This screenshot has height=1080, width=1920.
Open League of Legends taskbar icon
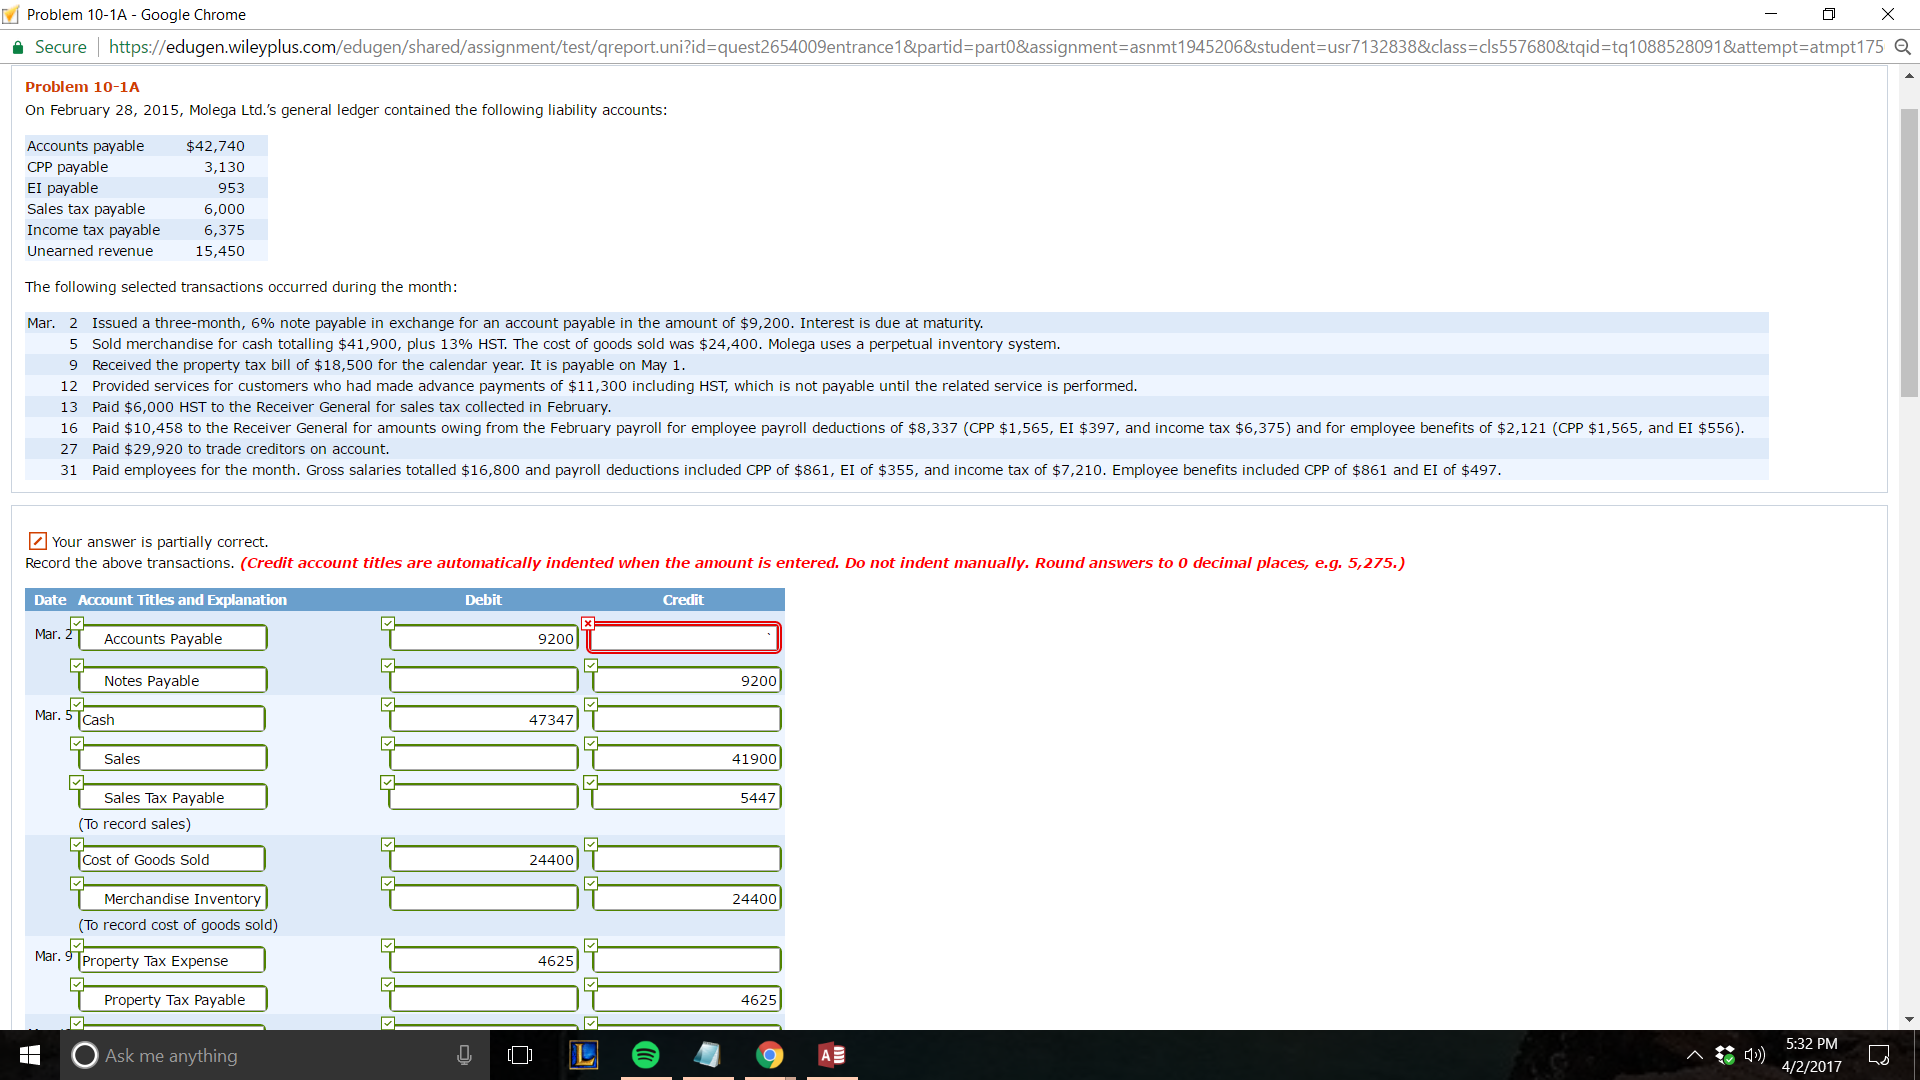point(584,1055)
